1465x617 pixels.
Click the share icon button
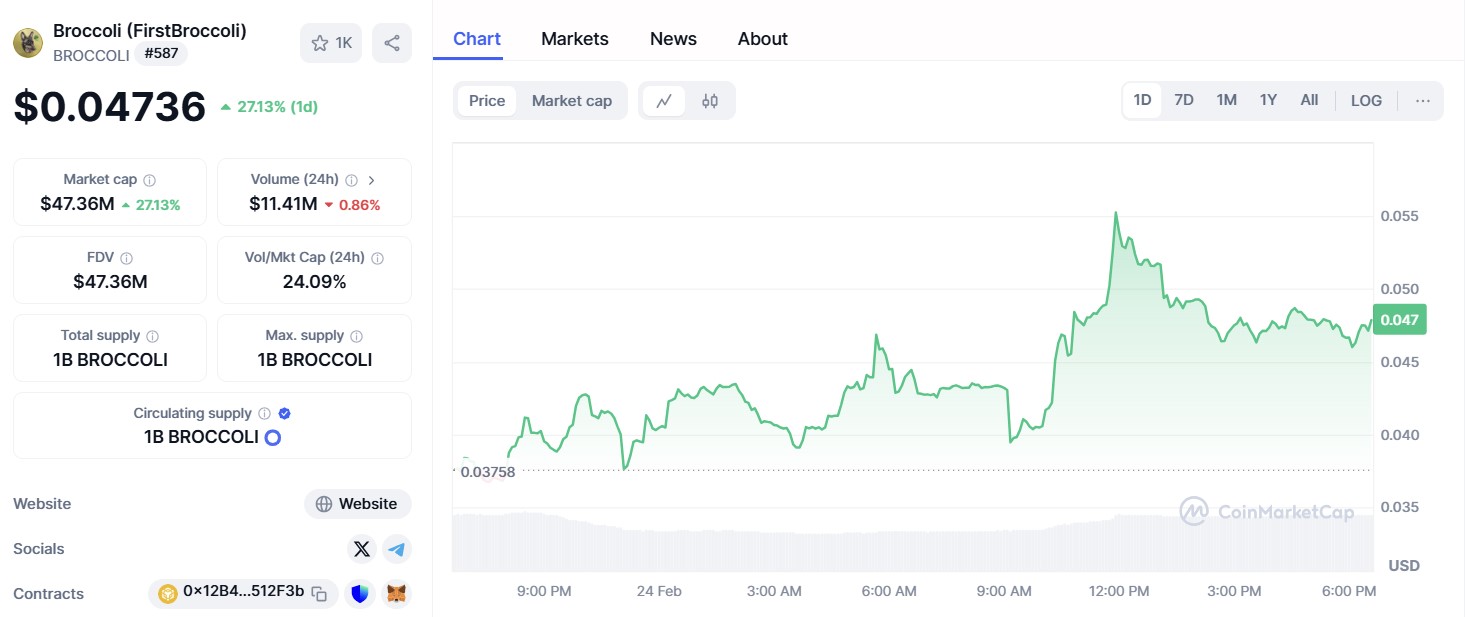coord(392,43)
